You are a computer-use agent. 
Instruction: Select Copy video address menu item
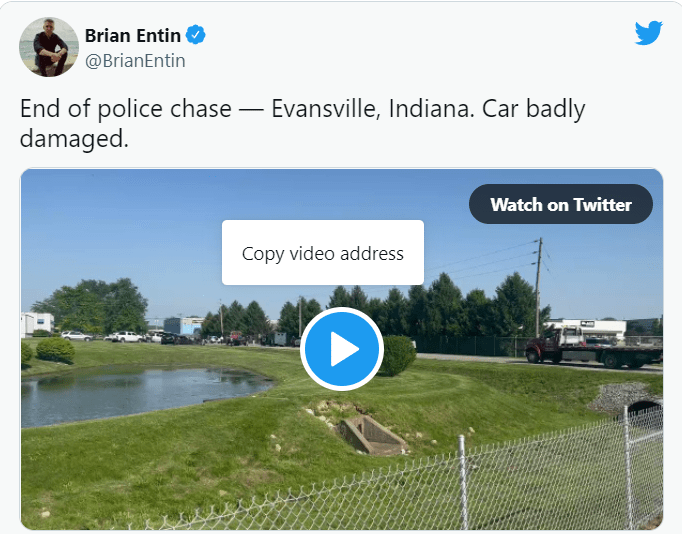(323, 253)
